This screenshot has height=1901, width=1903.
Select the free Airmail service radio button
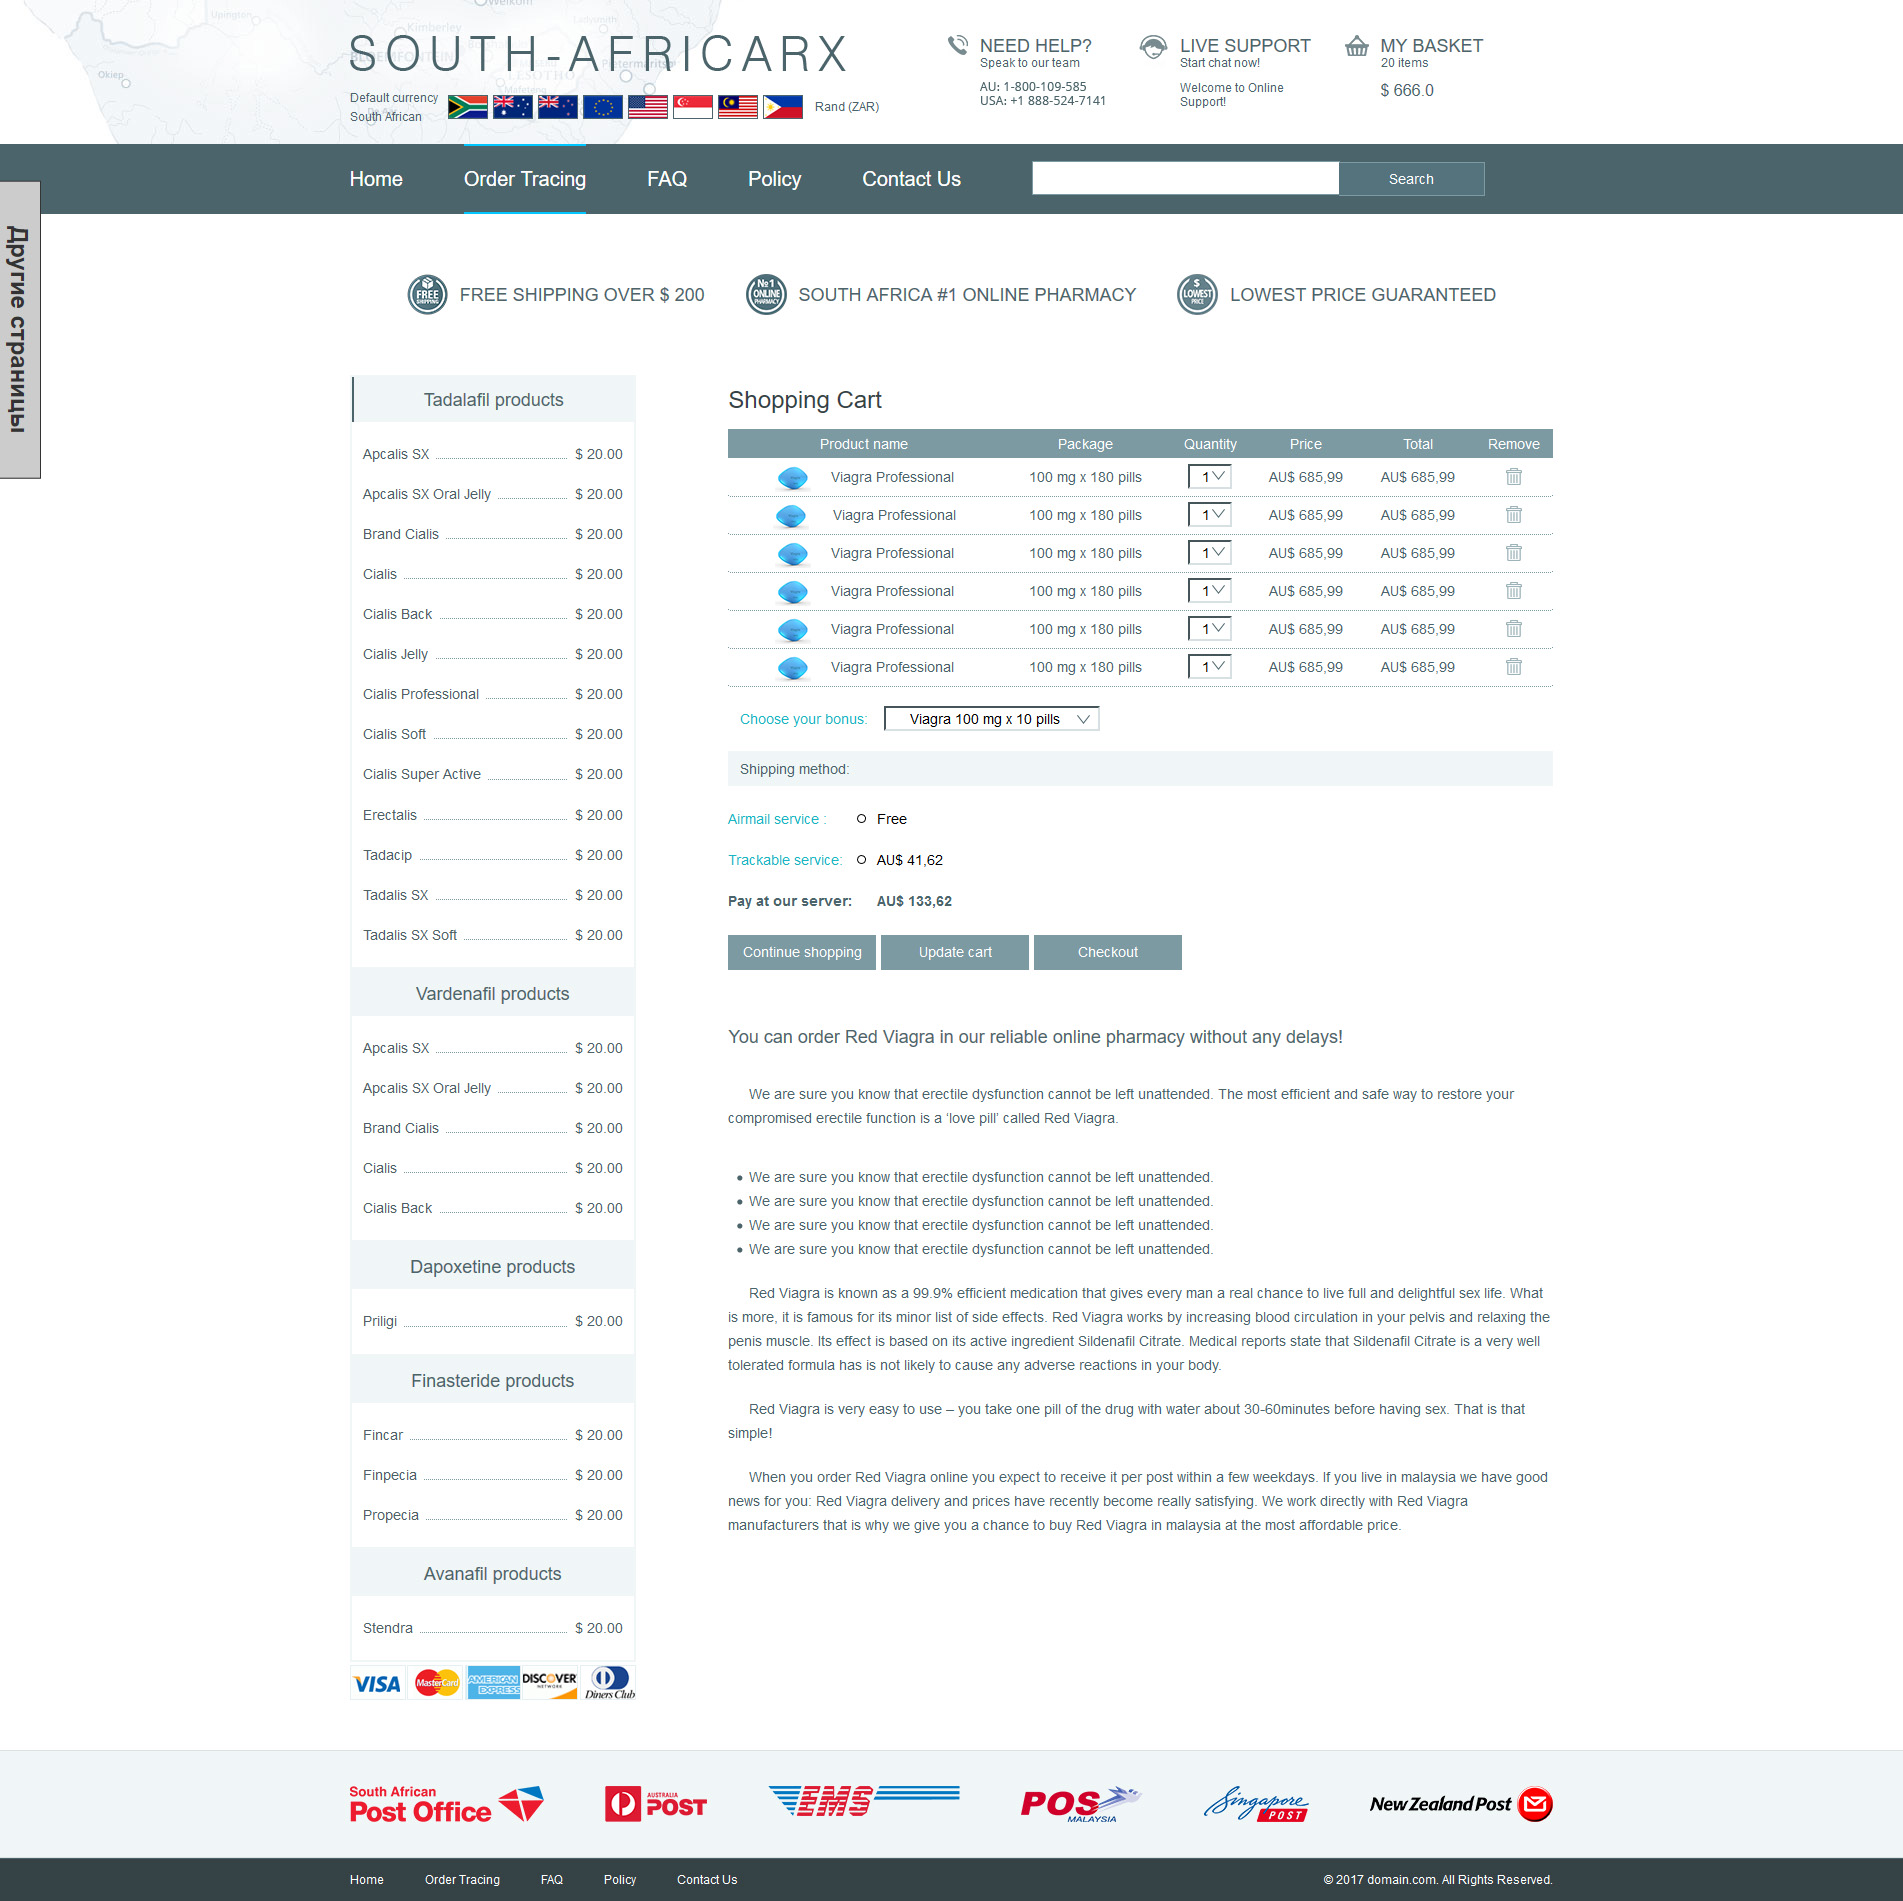tap(861, 819)
